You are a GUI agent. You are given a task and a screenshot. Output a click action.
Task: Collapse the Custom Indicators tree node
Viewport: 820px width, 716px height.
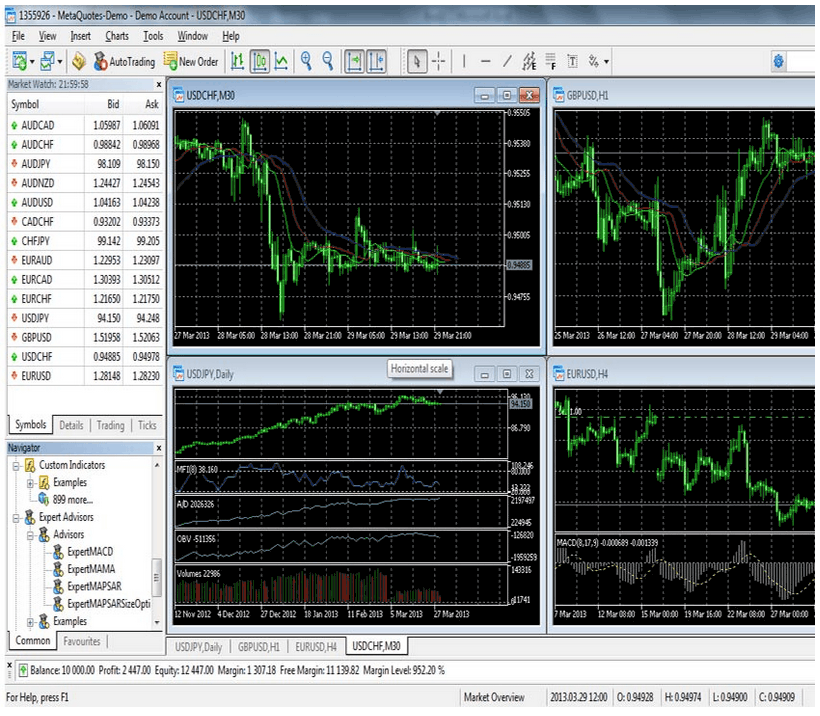coord(16,465)
